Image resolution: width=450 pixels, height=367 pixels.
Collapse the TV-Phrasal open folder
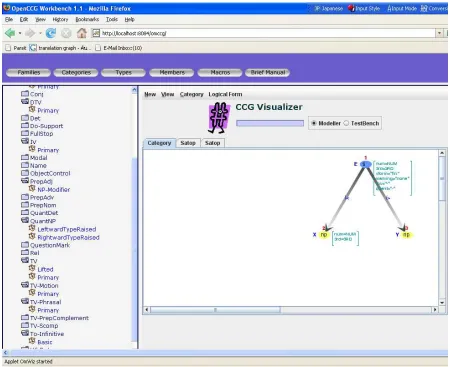tap(25, 302)
